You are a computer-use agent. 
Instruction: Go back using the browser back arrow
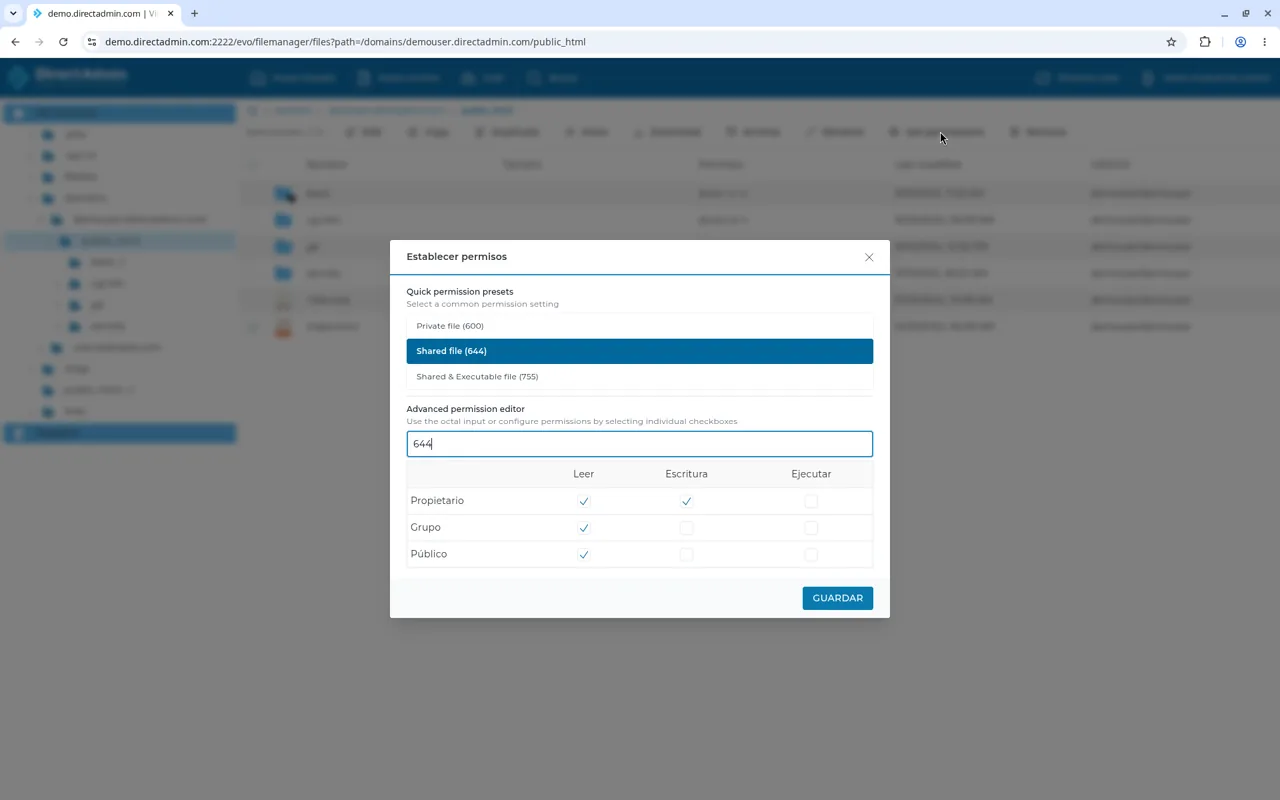(15, 42)
